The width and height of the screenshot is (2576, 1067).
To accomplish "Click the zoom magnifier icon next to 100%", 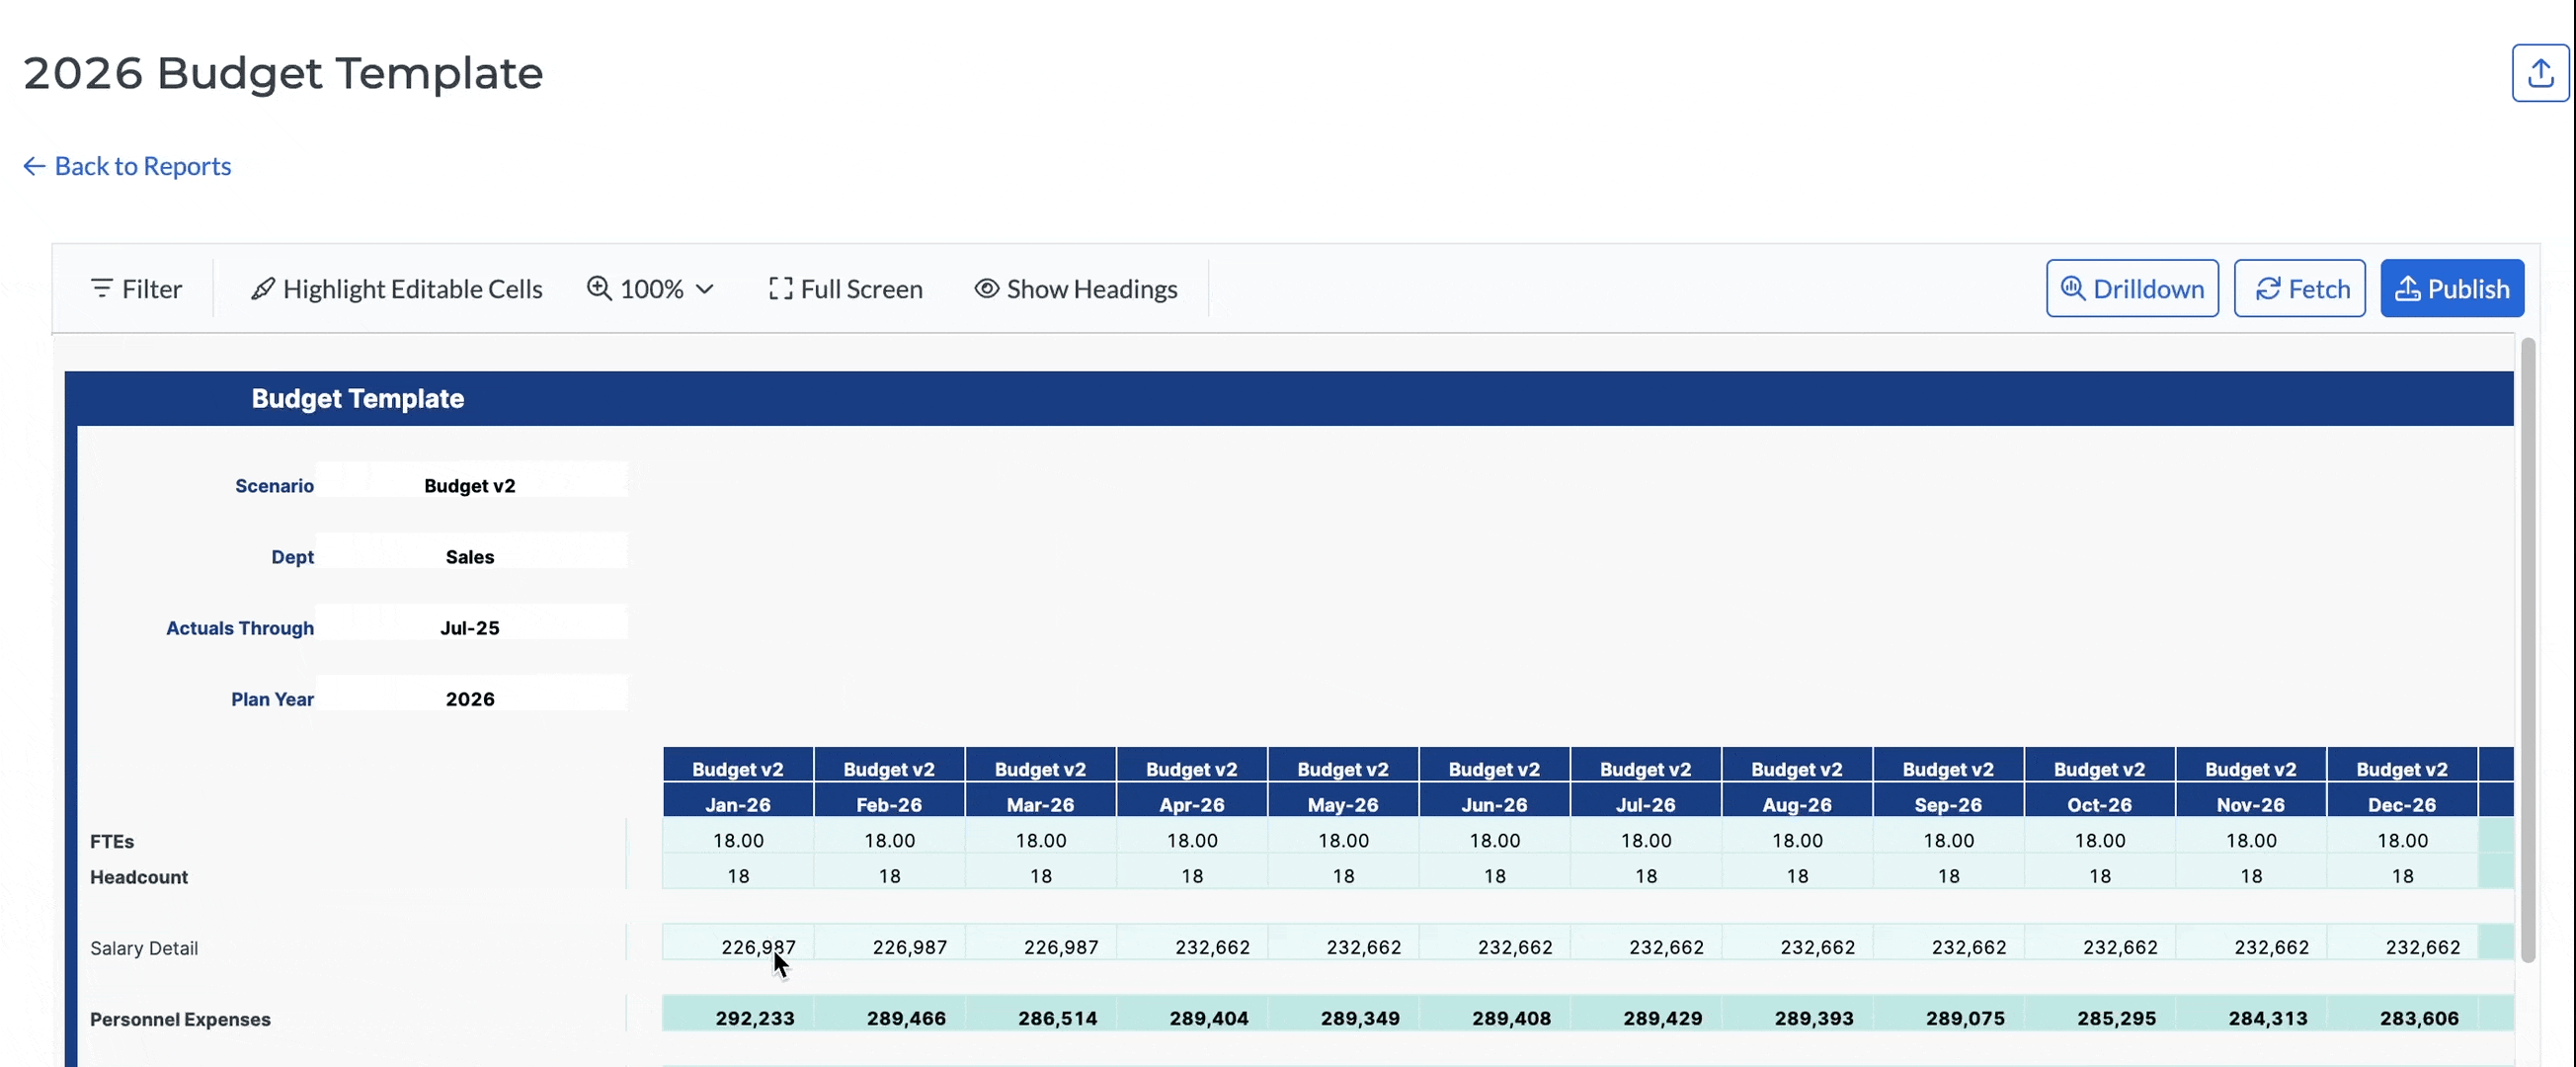I will click(x=598, y=288).
